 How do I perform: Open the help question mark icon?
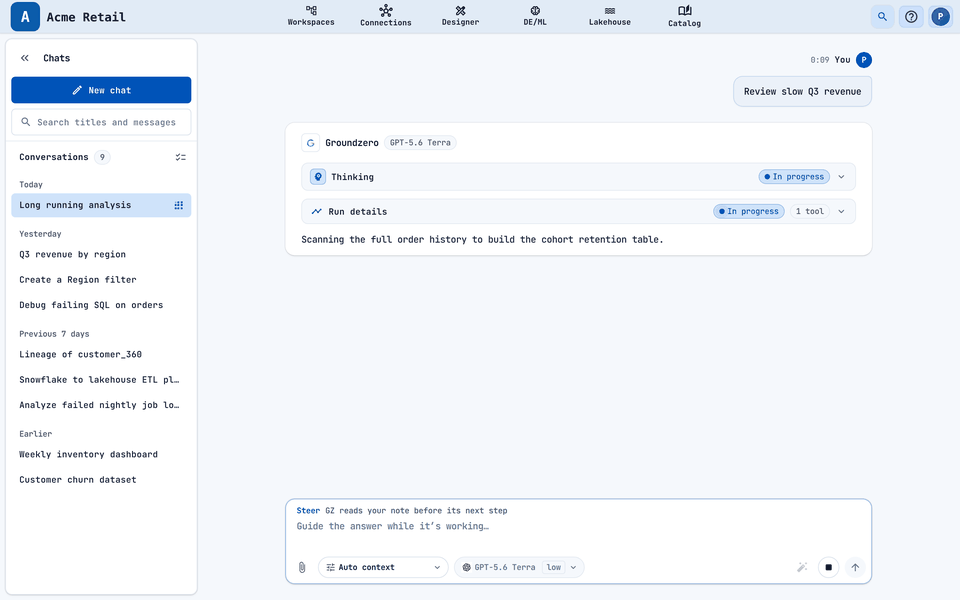coord(911,17)
